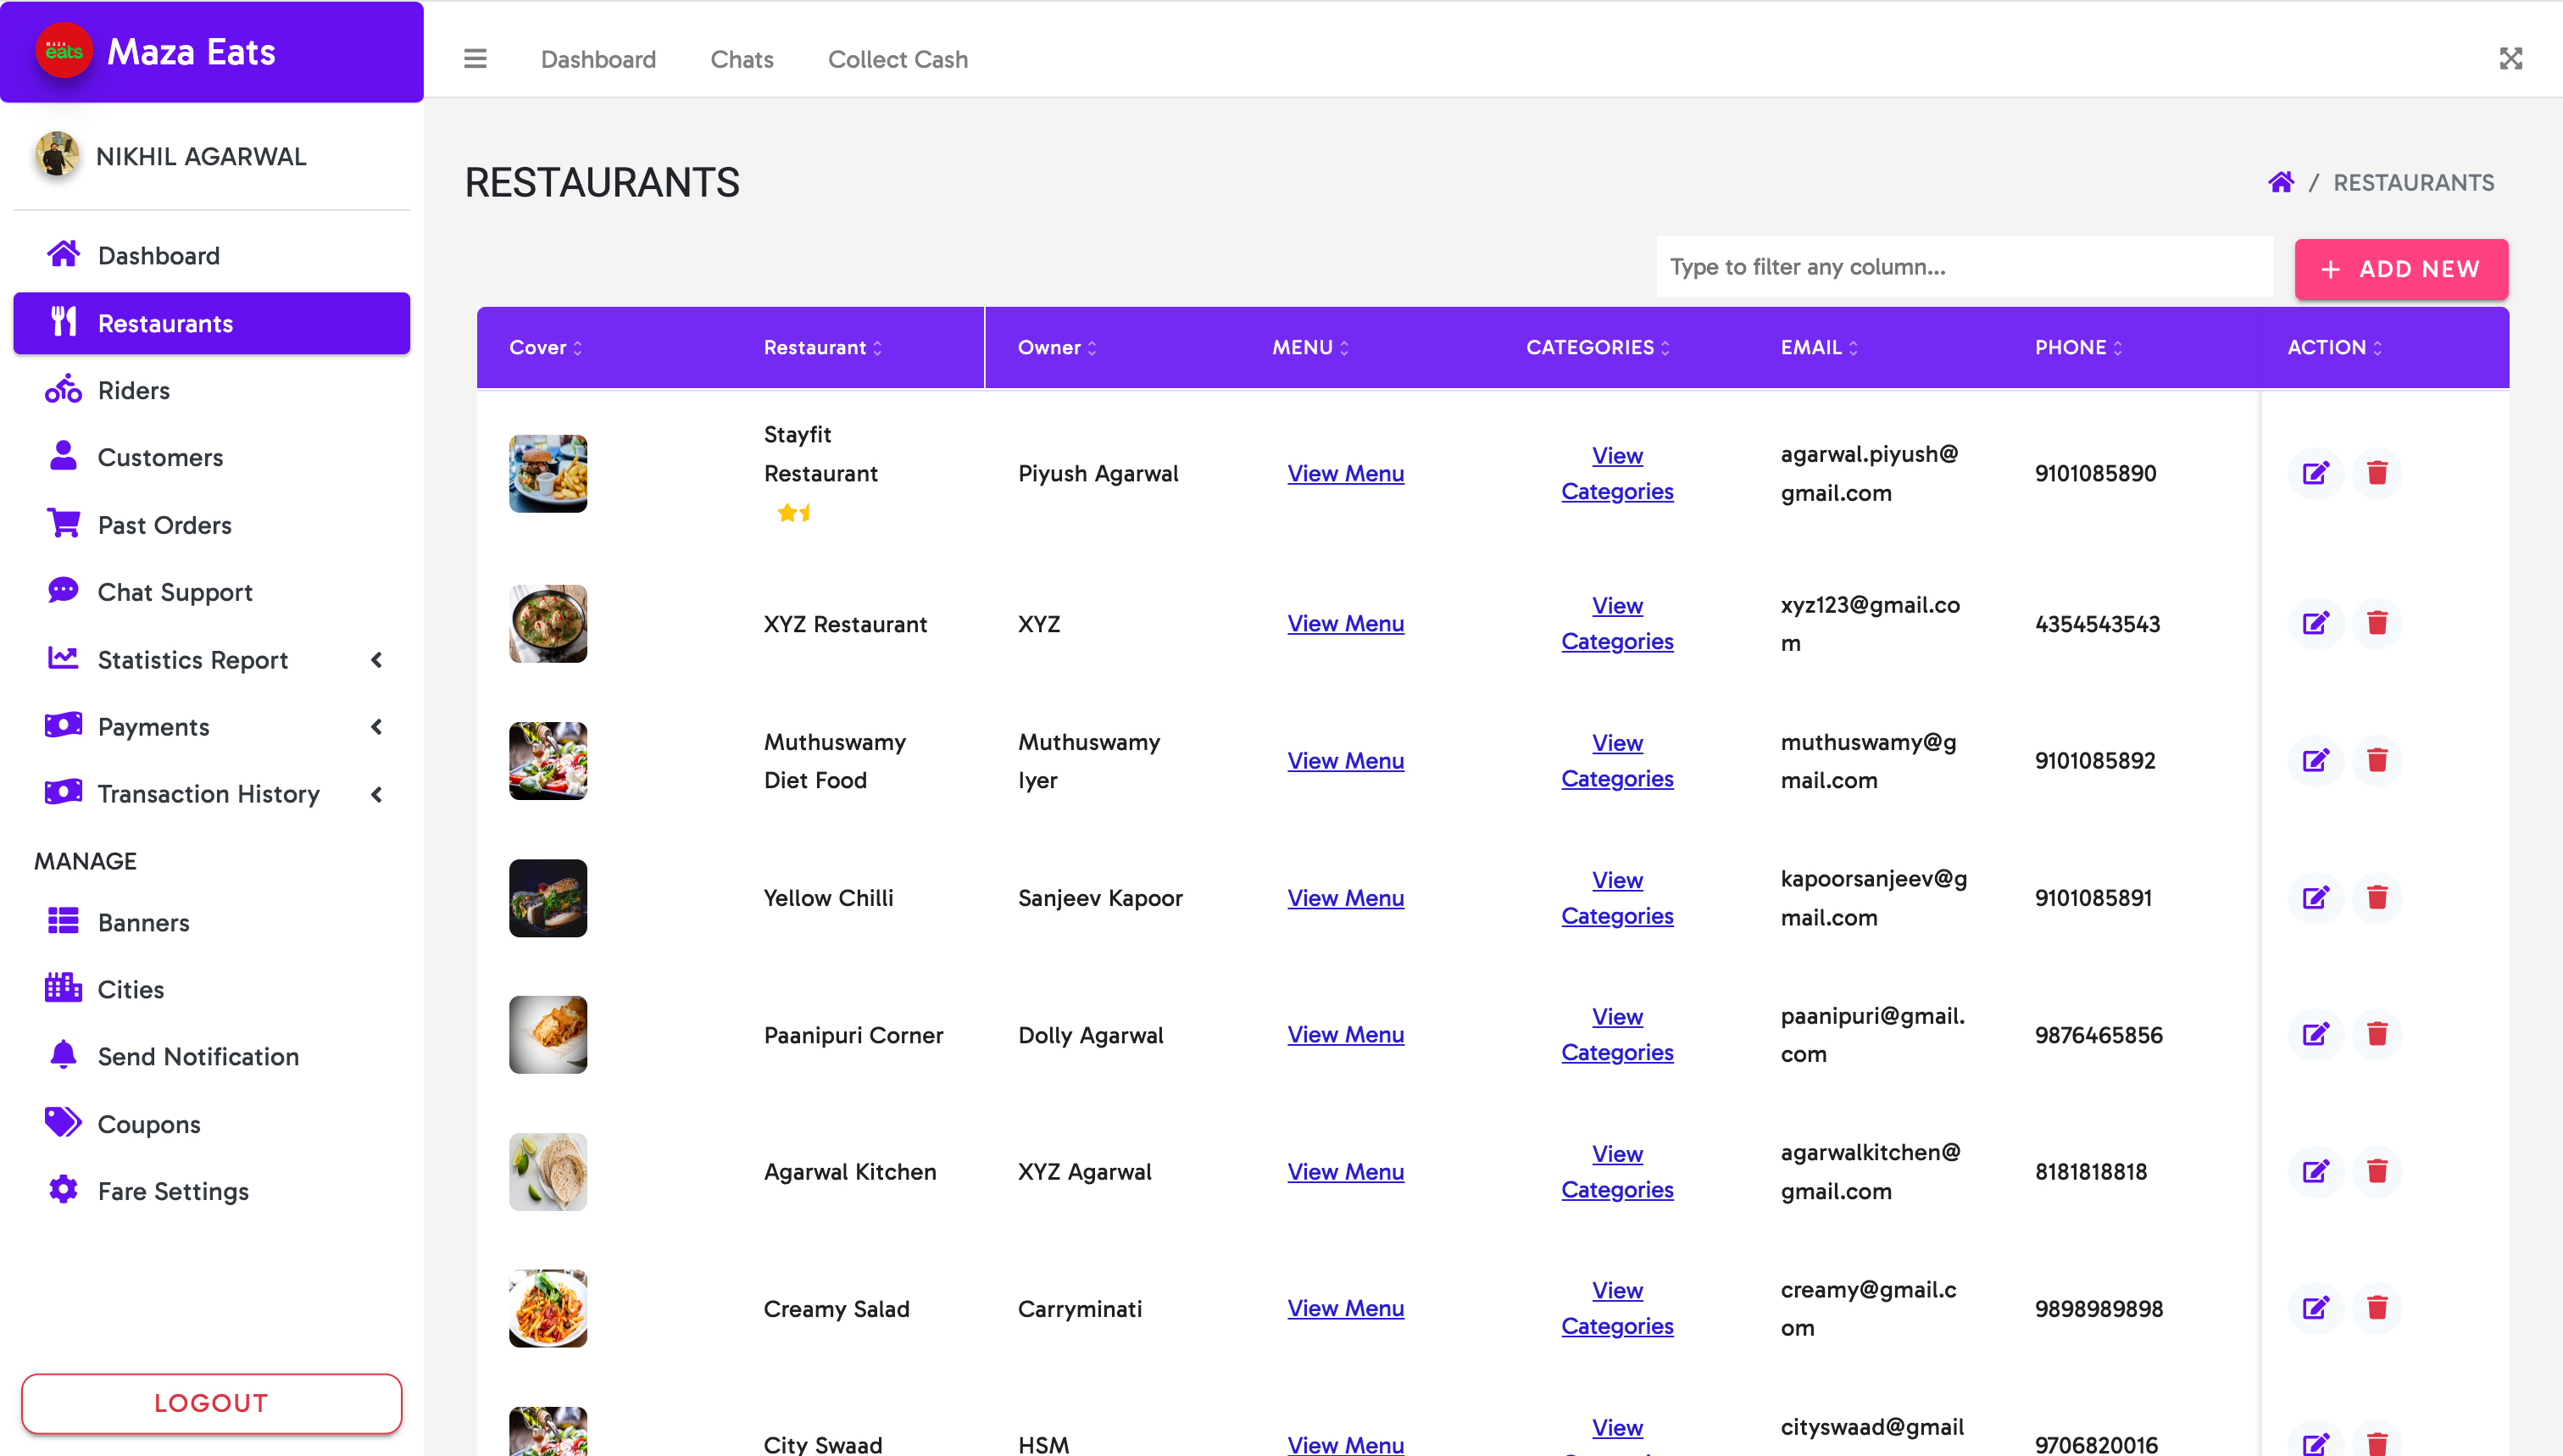Open Coupons from the sidebar
The height and width of the screenshot is (1456, 2563).
coord(148,1123)
